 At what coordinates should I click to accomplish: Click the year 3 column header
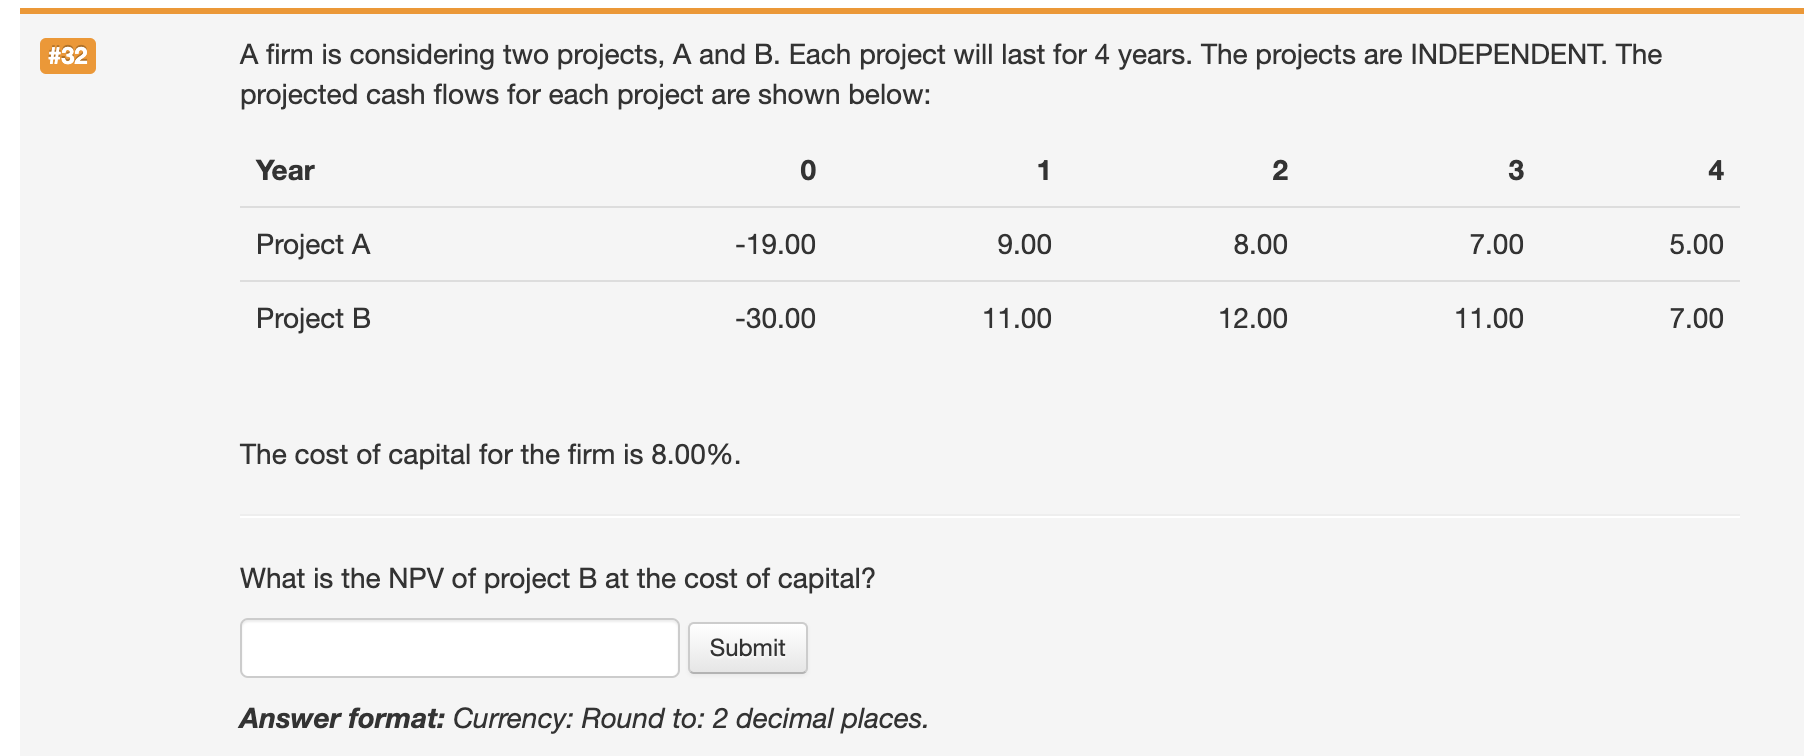[1514, 170]
